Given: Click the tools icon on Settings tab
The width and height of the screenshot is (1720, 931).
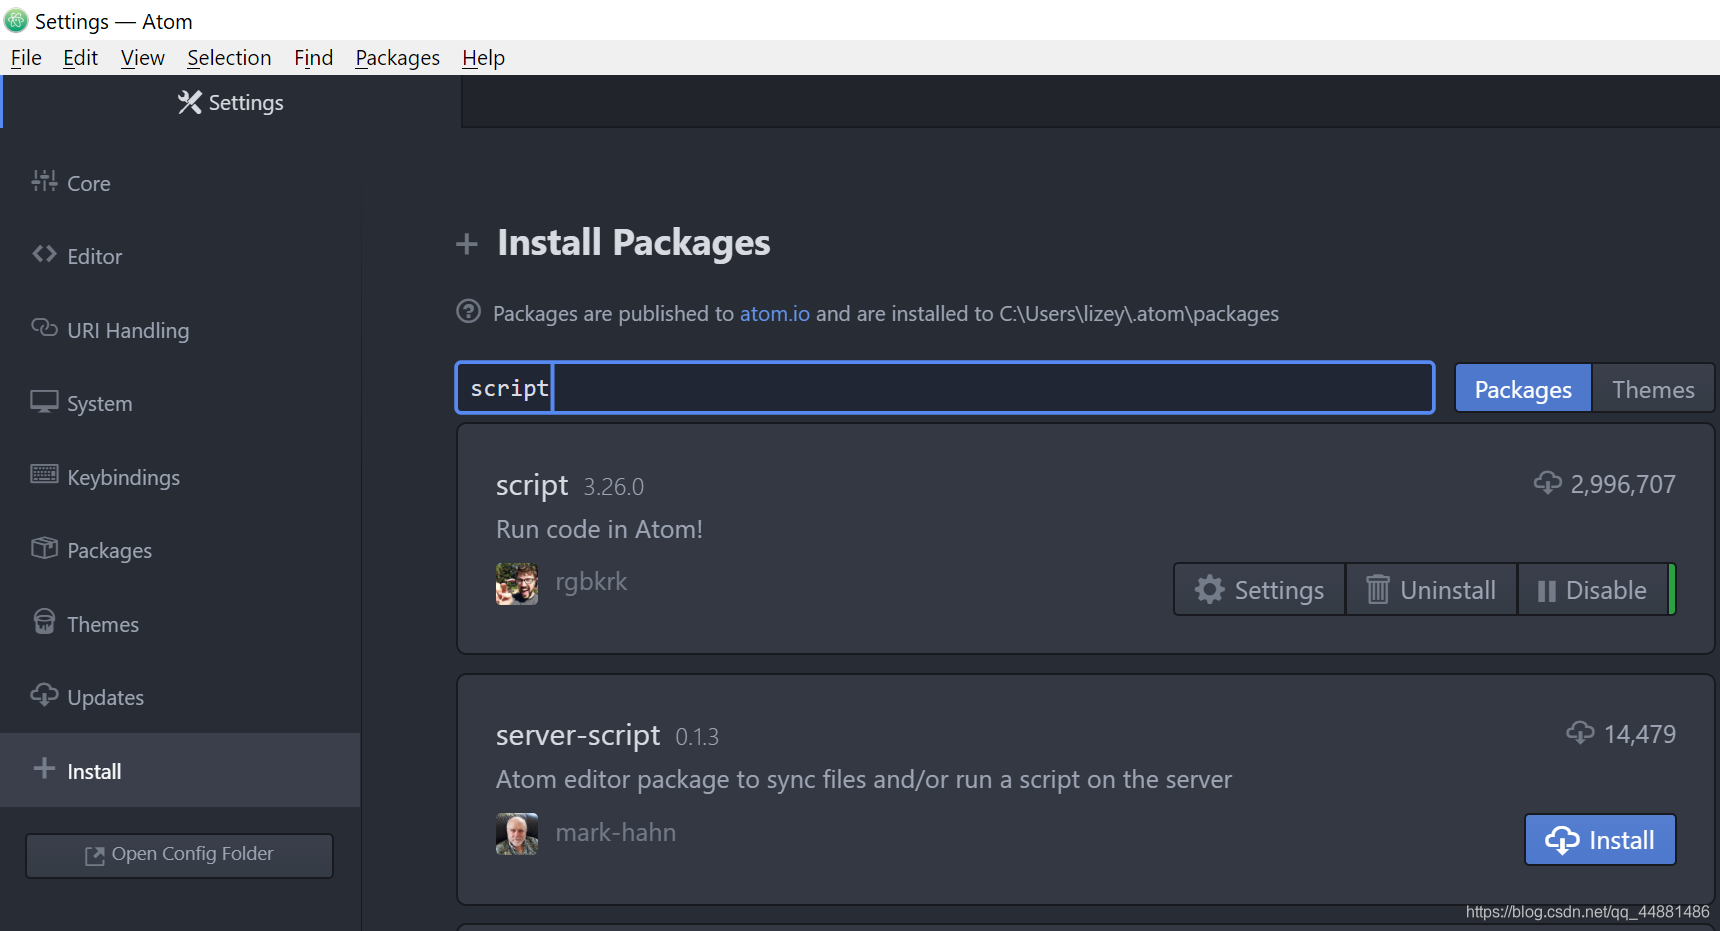Looking at the screenshot, I should pyautogui.click(x=190, y=102).
